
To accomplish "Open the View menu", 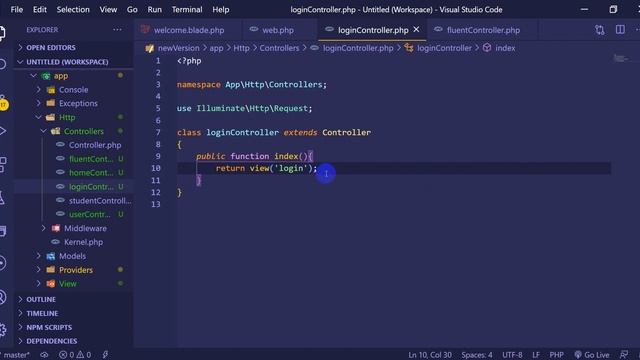I will pyautogui.click(x=108, y=9).
